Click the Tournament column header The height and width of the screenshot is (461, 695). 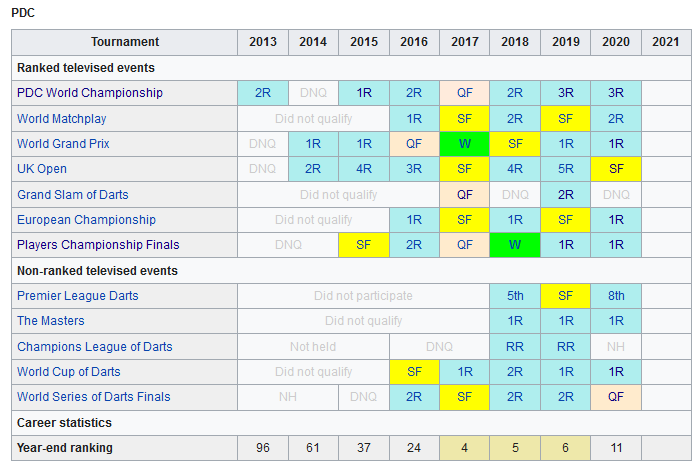click(125, 42)
